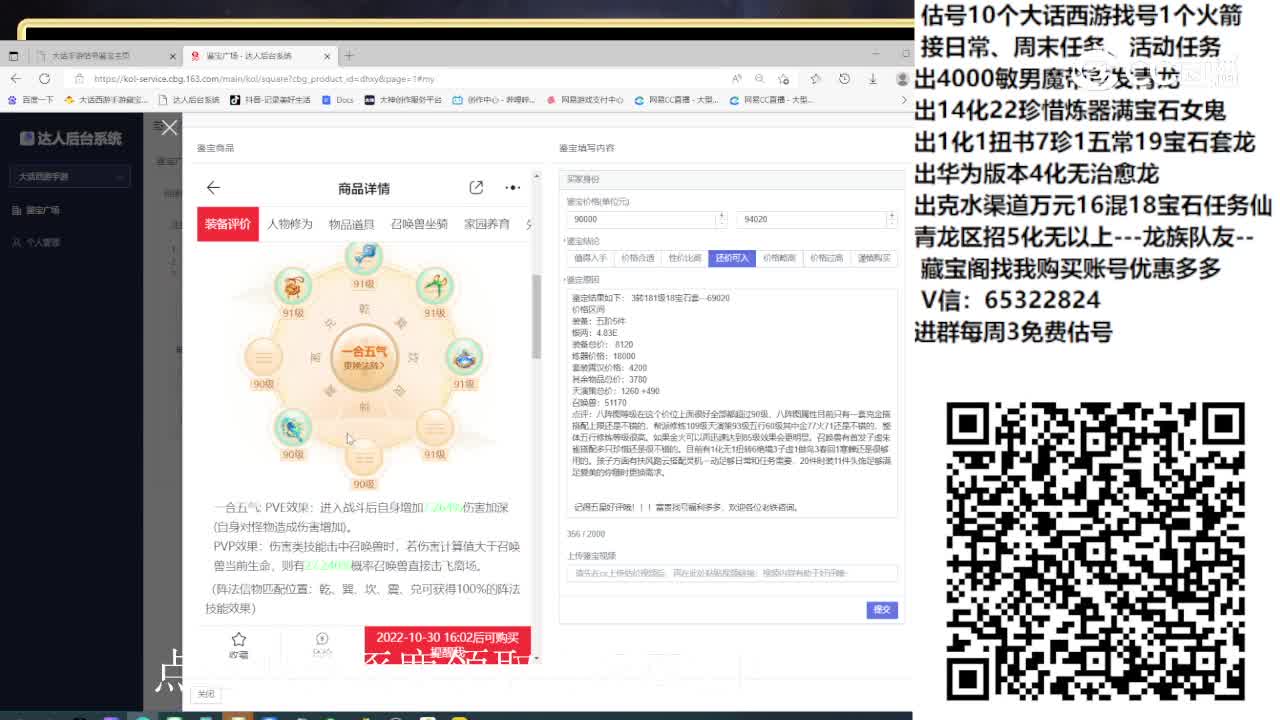This screenshot has height=720, width=1280.
Task: Choose the 价格过高 conclusion option
Action: pos(826,258)
